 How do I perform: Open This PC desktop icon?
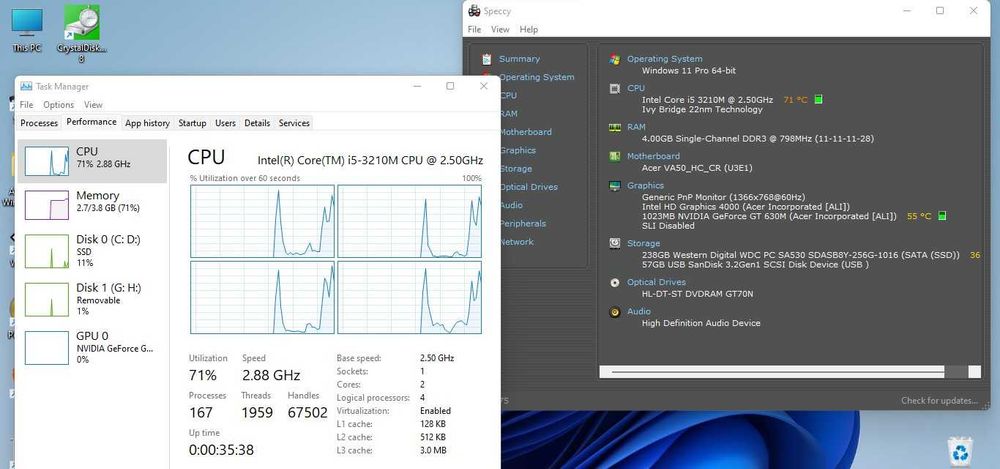[27, 30]
